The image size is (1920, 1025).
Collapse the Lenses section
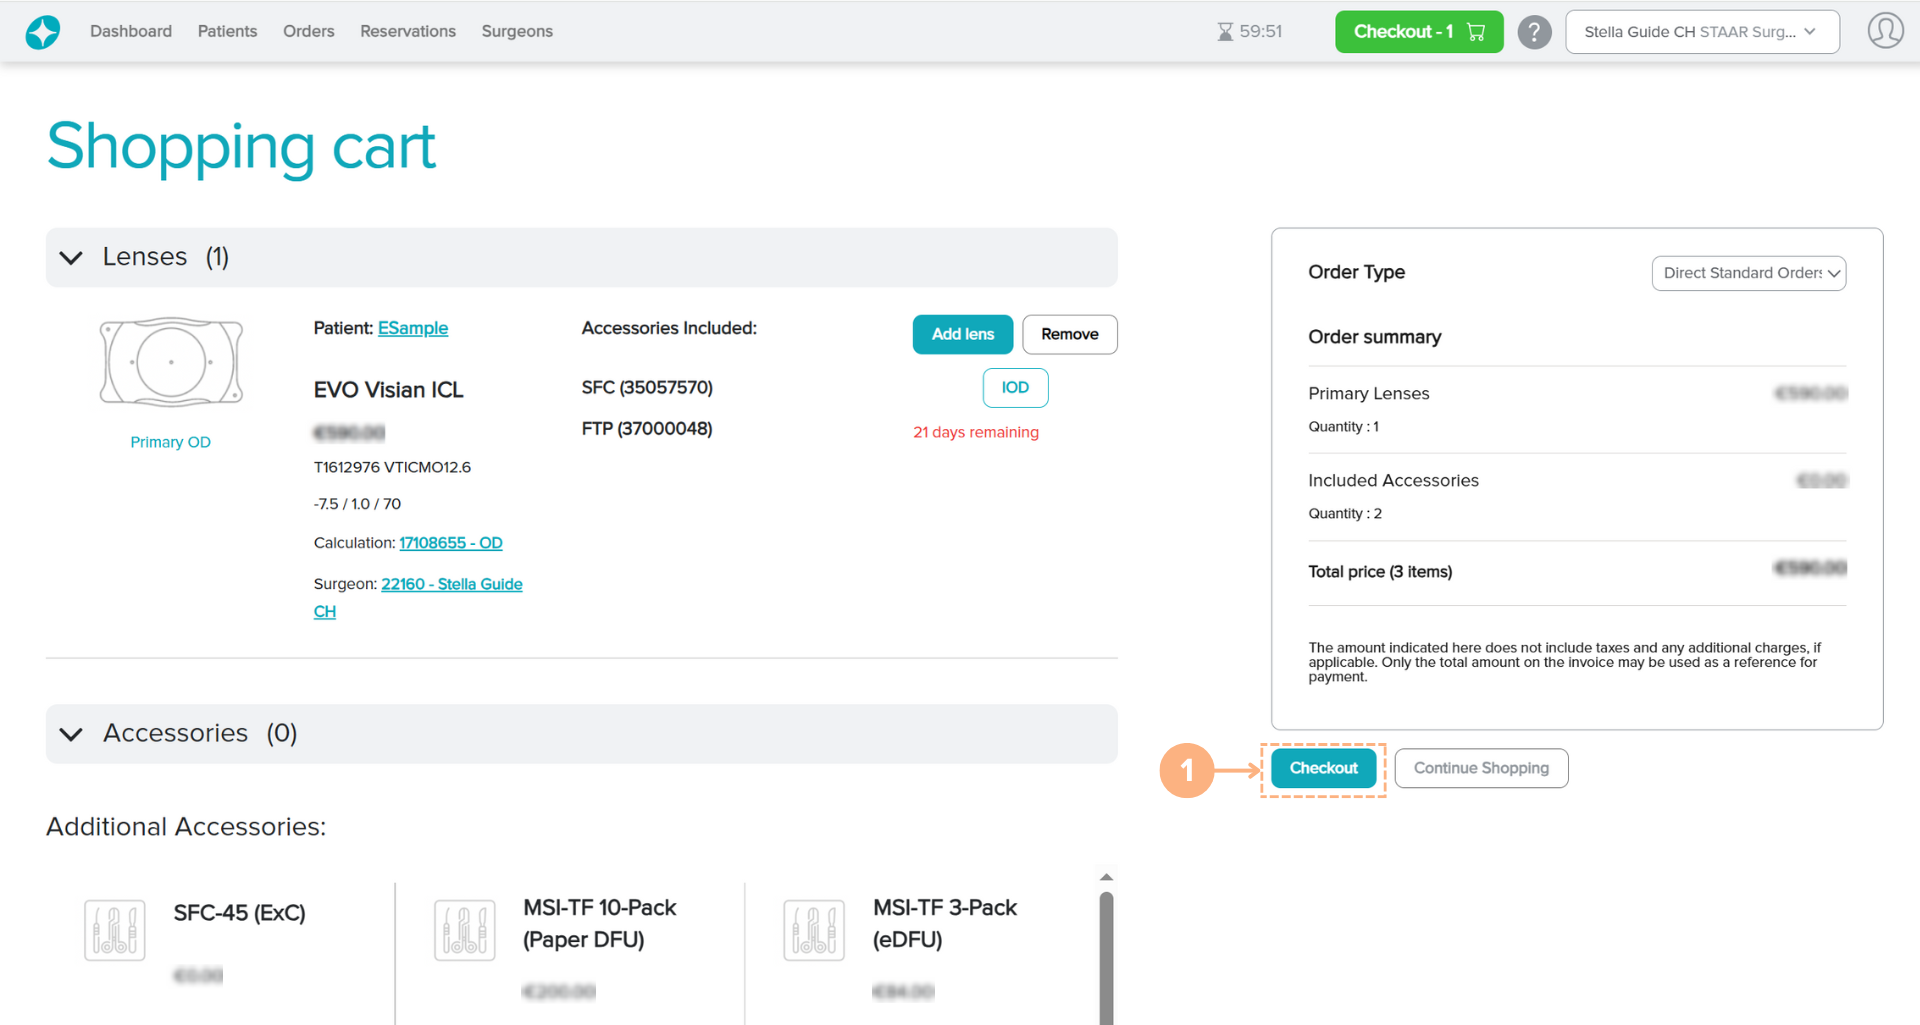pyautogui.click(x=71, y=258)
